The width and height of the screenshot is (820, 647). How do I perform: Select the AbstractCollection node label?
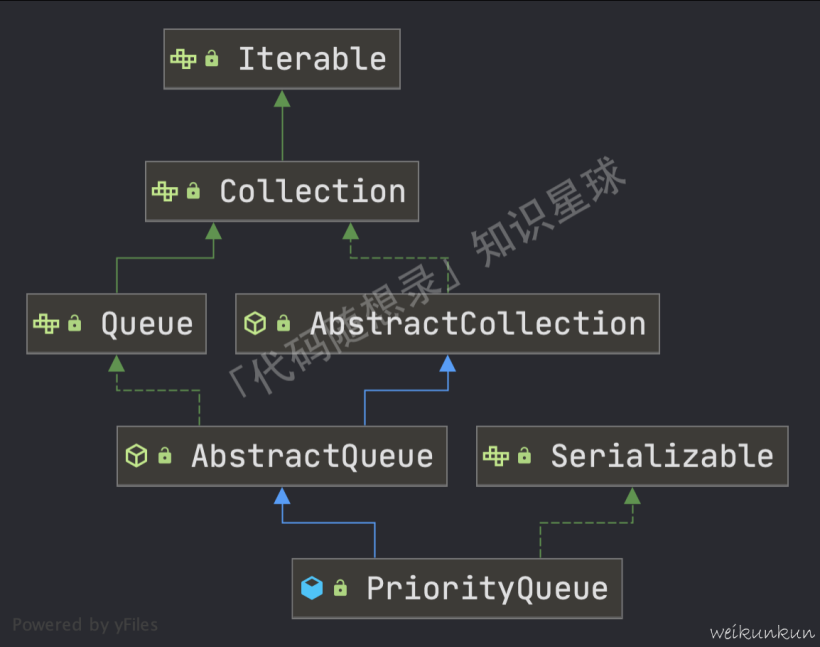pos(478,323)
